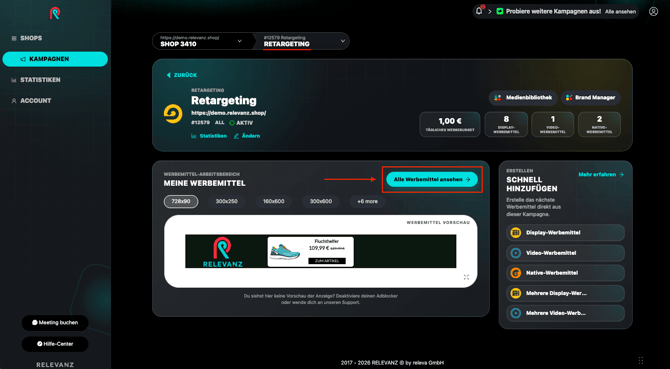Viewport: 670px width, 369px height.
Task: Go back via Zurück link
Action: pos(182,75)
